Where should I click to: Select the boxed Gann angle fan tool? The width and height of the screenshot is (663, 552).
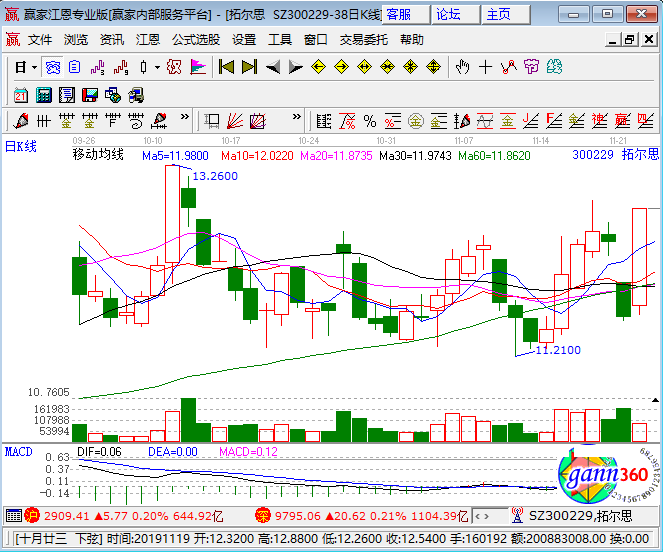pyautogui.click(x=258, y=121)
